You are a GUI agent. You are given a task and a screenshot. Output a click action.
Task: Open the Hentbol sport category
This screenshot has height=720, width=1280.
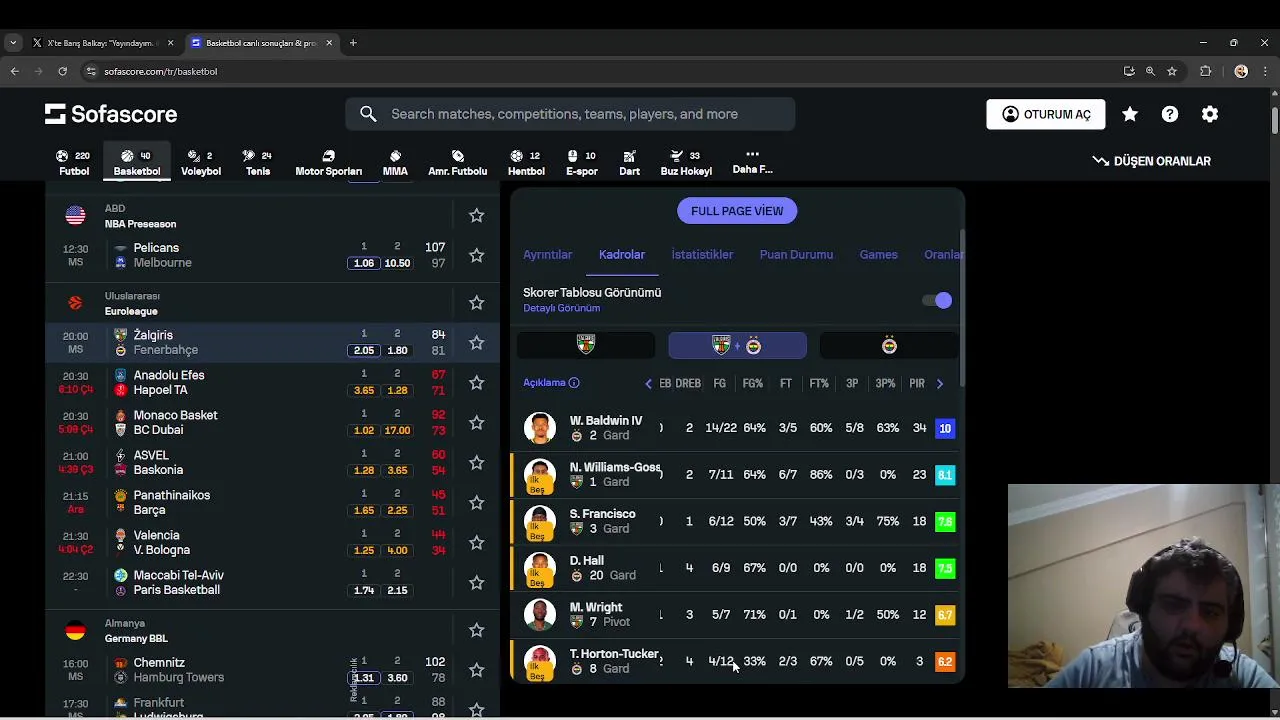[526, 163]
